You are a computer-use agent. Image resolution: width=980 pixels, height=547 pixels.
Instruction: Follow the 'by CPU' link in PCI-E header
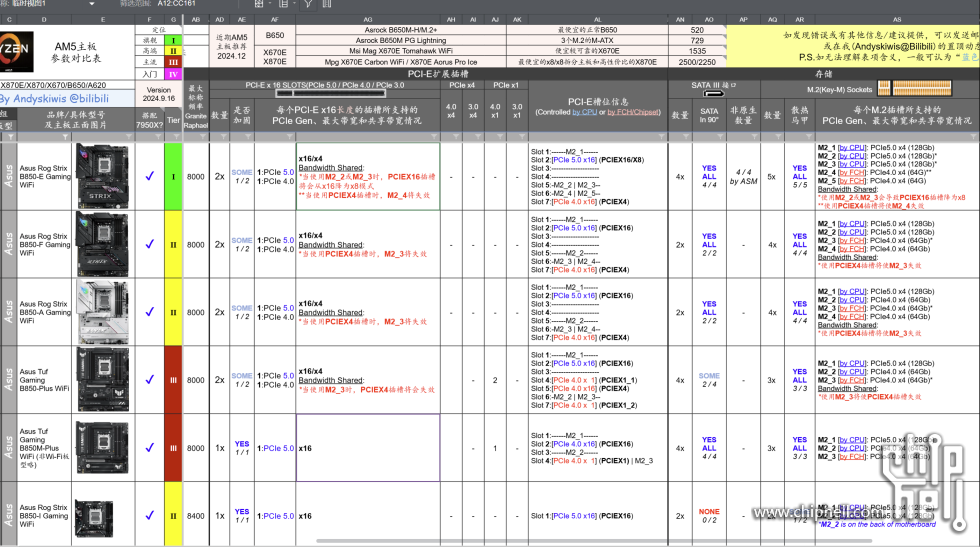584,112
